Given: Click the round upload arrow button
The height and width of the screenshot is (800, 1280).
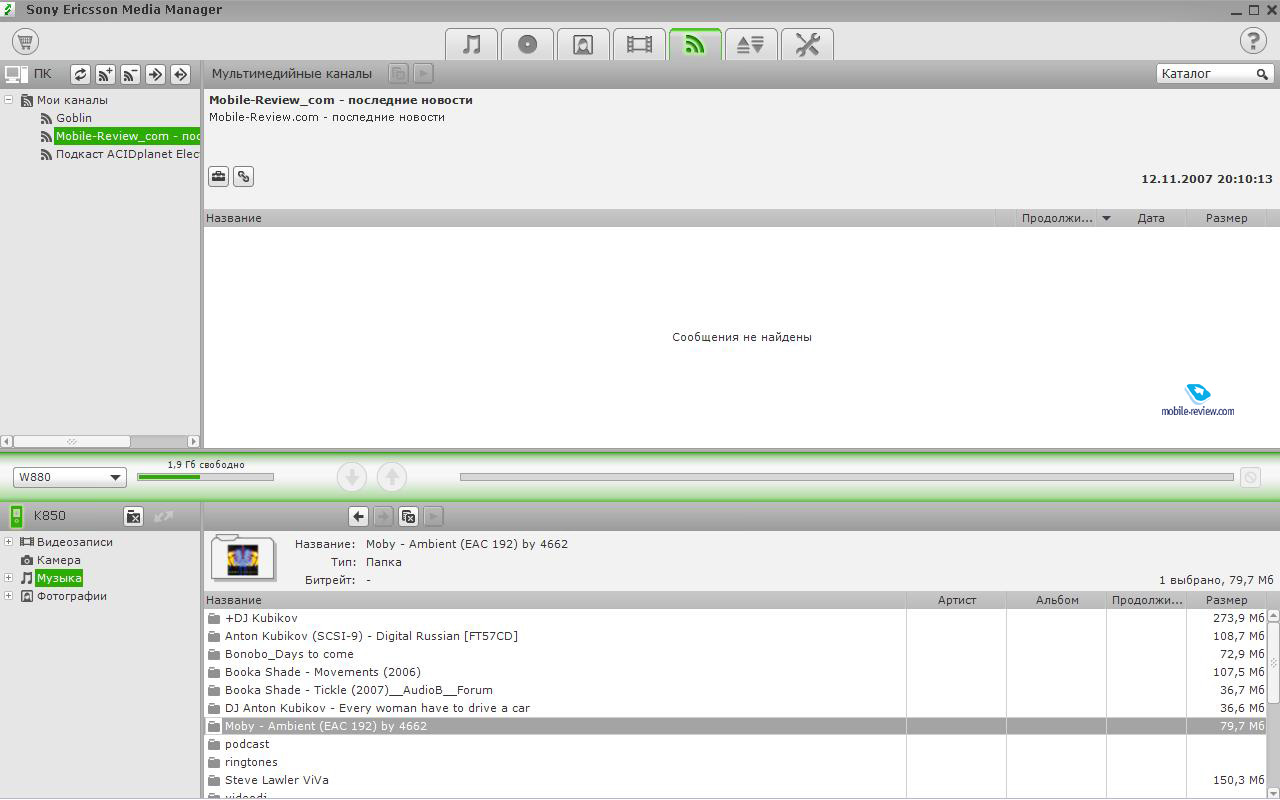Looking at the screenshot, I should [392, 477].
